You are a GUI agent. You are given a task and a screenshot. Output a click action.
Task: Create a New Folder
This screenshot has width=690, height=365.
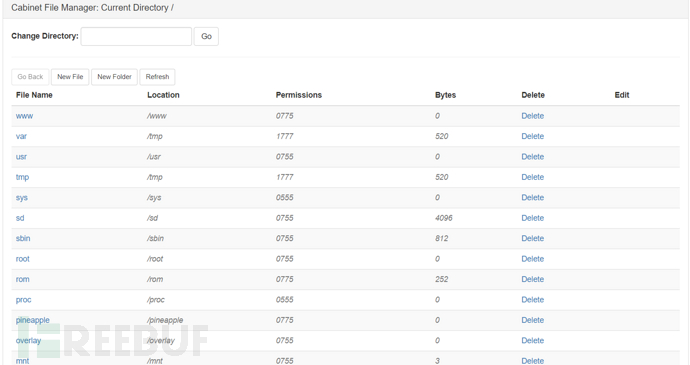114,77
